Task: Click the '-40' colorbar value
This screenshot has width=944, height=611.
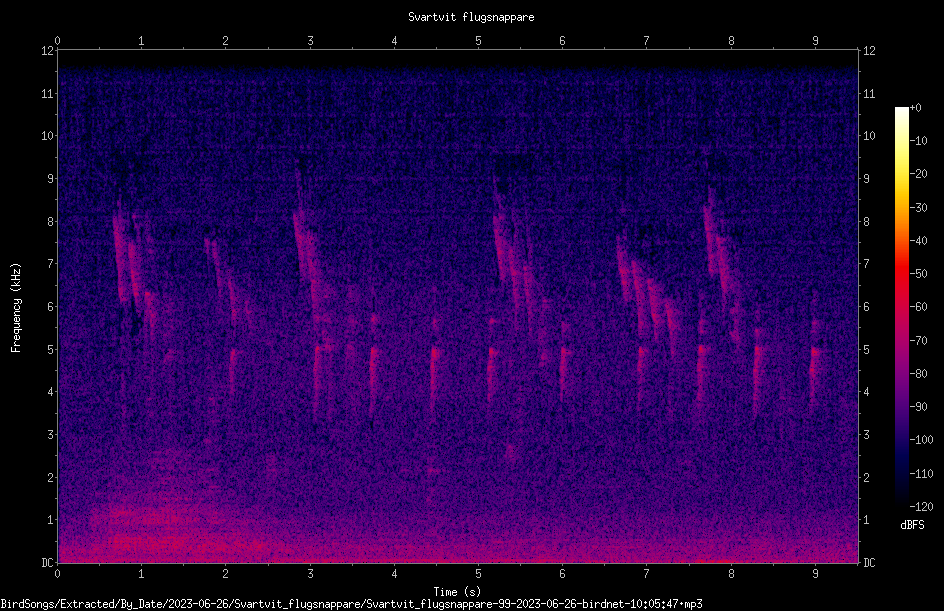Action: tap(919, 241)
